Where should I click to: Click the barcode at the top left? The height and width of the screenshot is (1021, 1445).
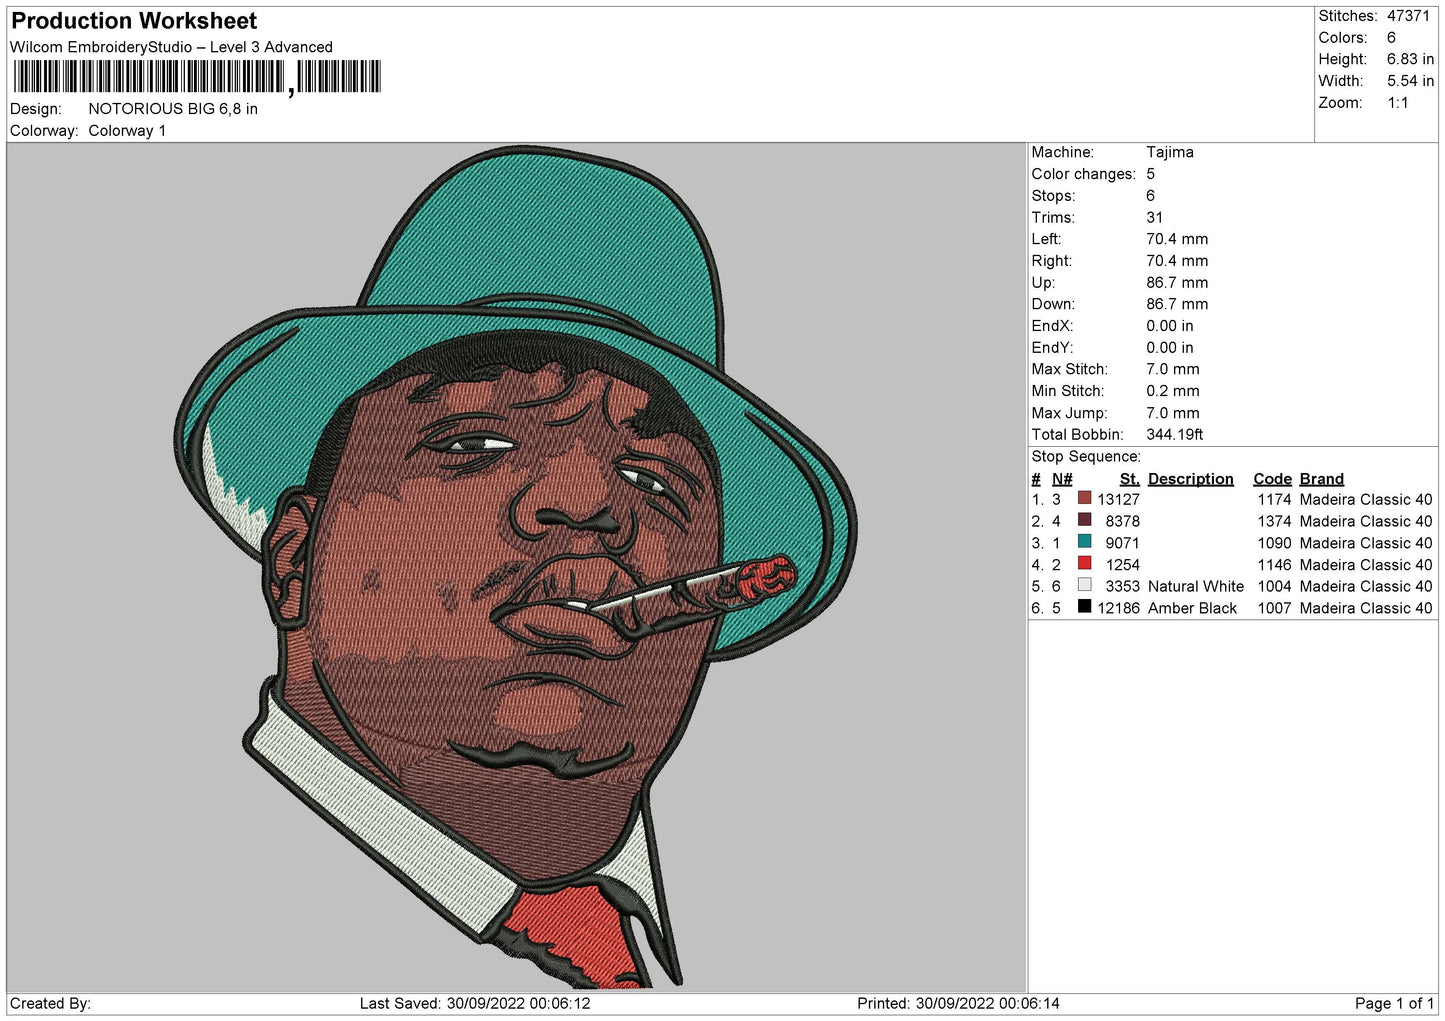197,77
